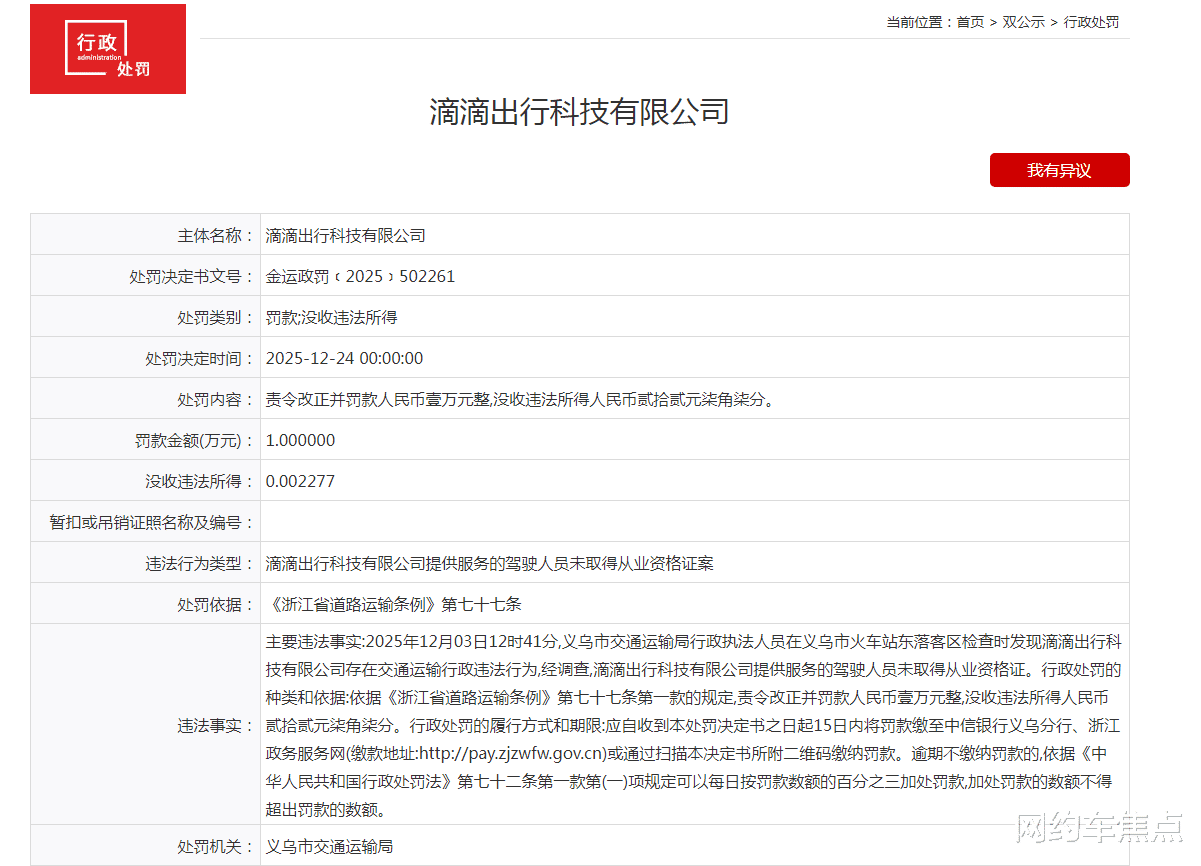The width and height of the screenshot is (1201, 866).
Task: Select the 违法事实 label
Action: pyautogui.click(x=216, y=725)
